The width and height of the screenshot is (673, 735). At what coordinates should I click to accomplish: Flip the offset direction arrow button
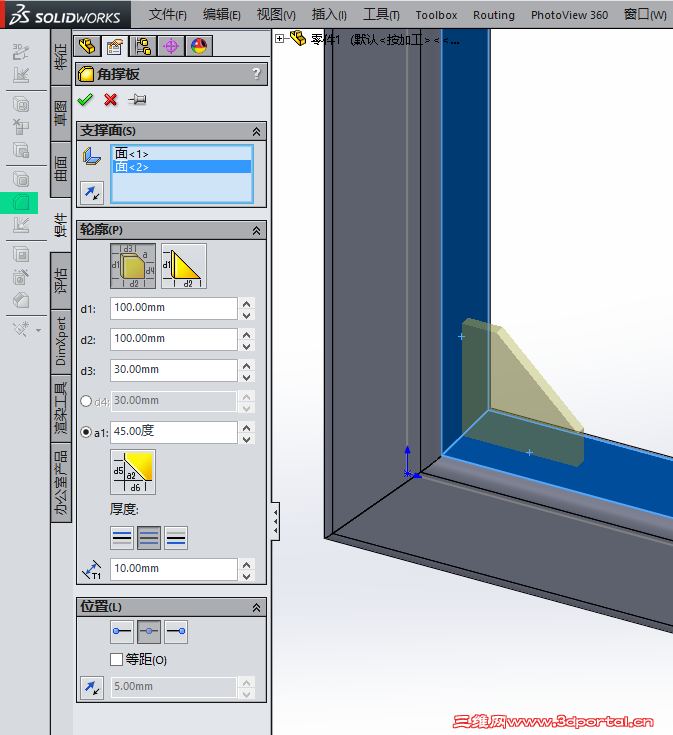92,688
